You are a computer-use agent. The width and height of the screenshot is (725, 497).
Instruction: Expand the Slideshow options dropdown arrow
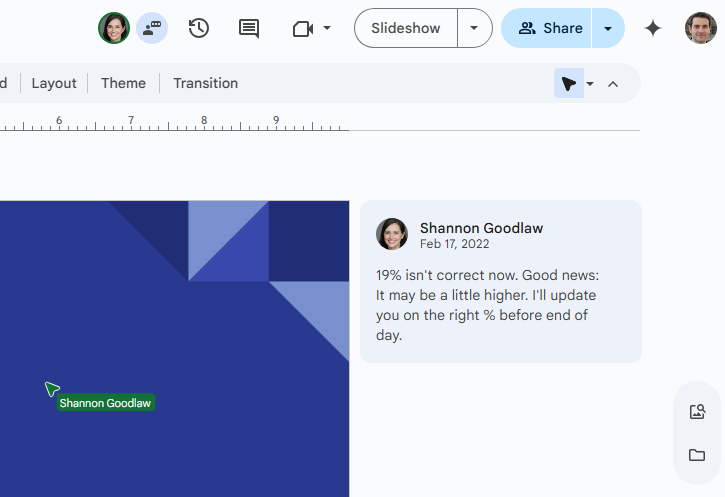point(474,28)
